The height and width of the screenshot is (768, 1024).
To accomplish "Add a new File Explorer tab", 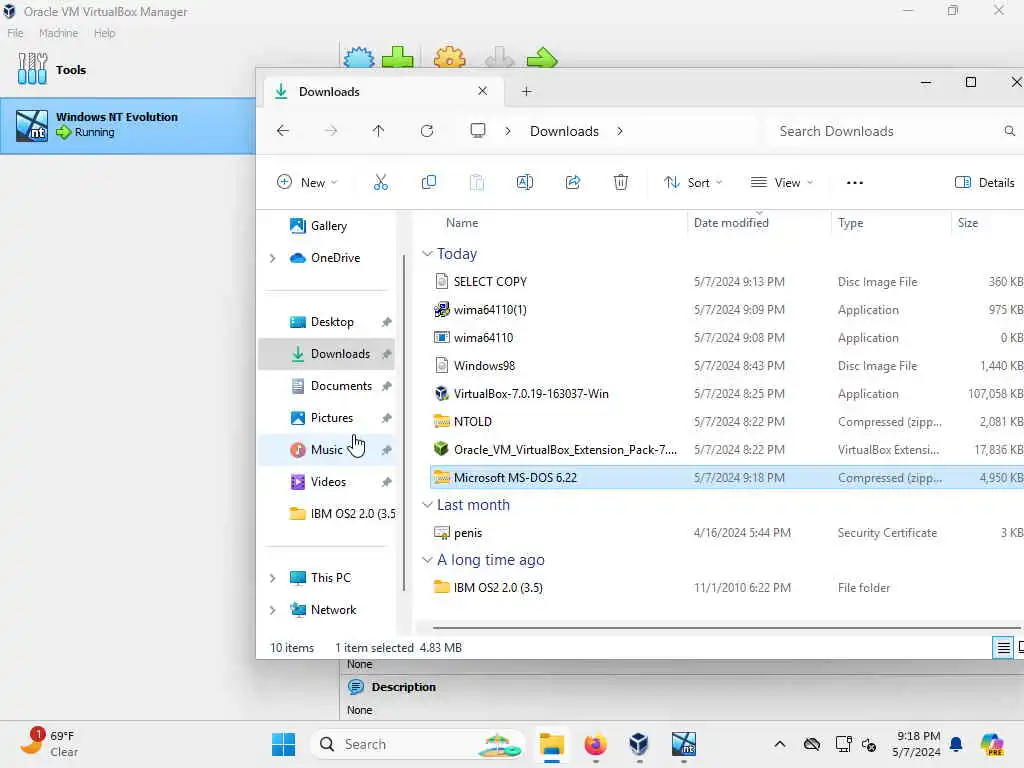I will [x=526, y=91].
